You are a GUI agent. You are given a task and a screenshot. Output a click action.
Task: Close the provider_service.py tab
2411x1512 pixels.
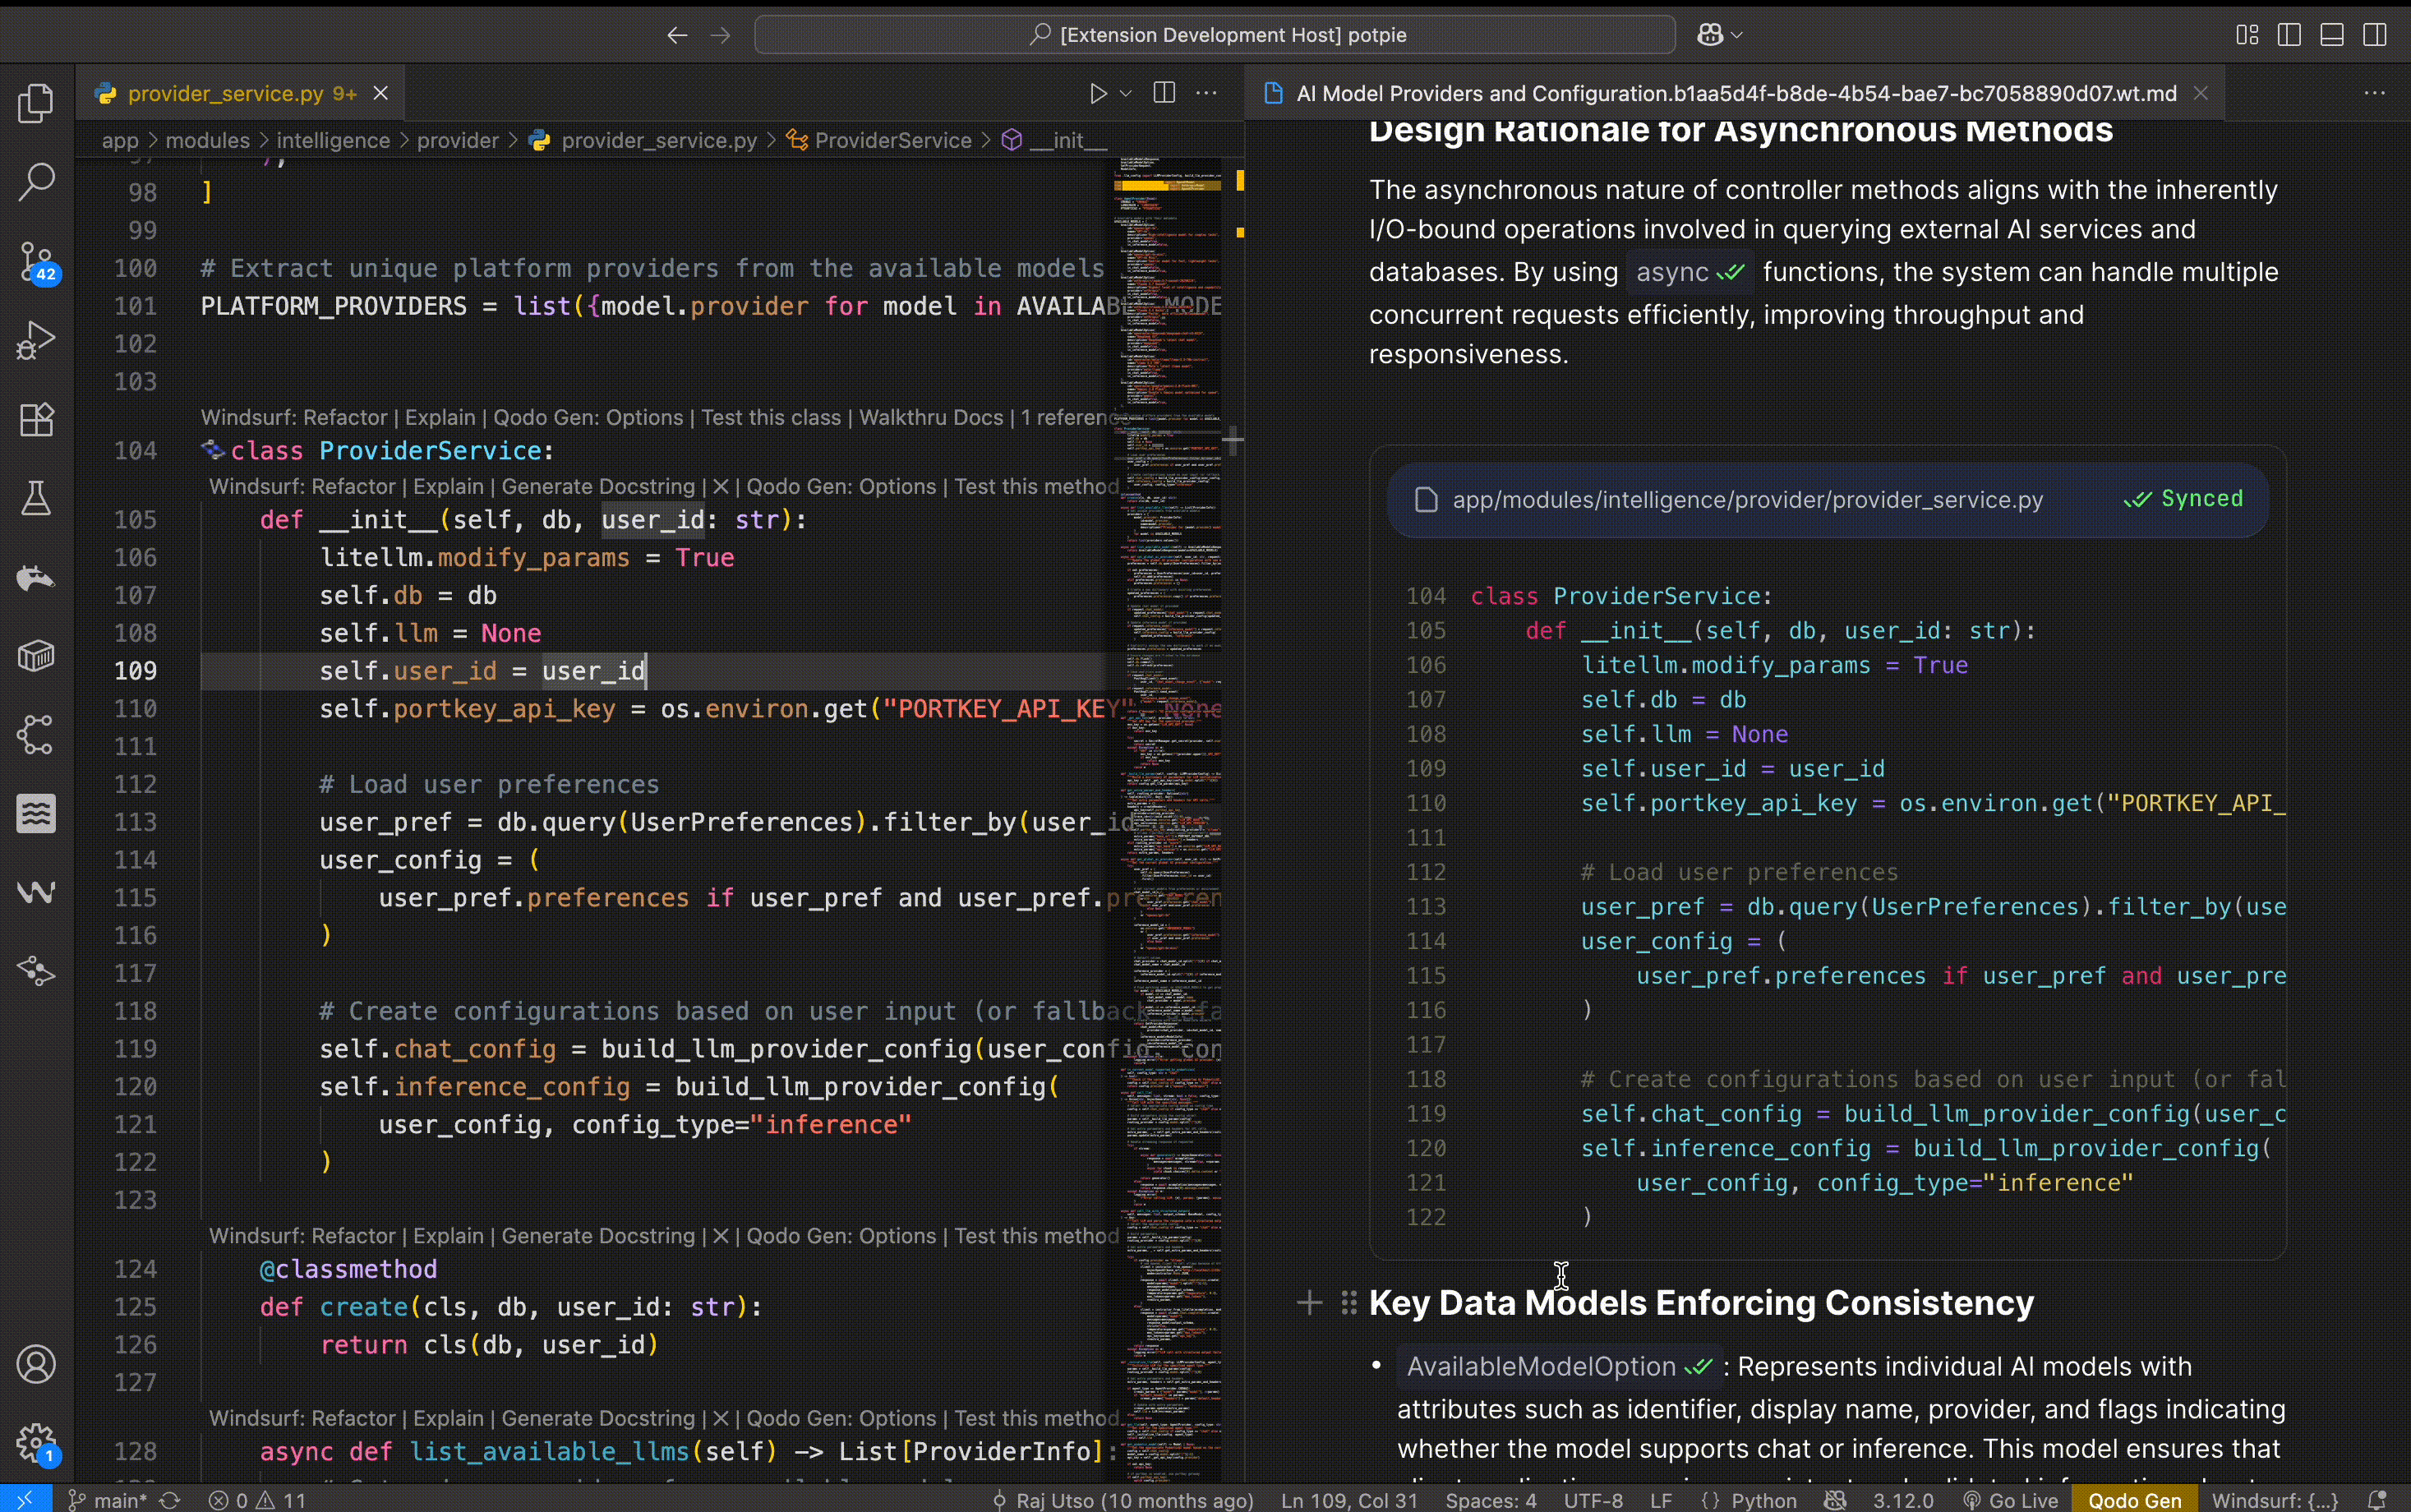click(381, 93)
